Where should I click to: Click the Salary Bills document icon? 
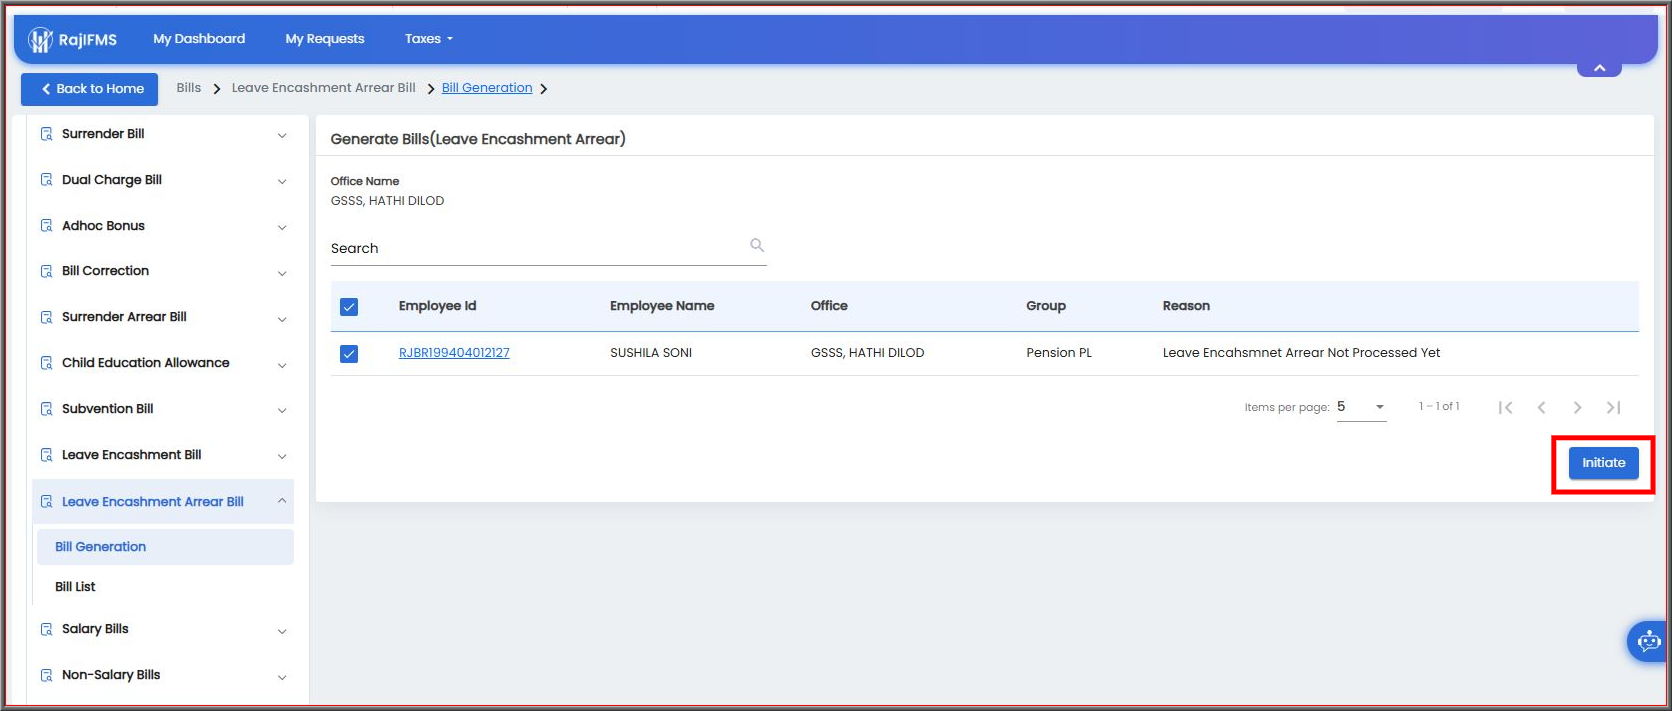pyautogui.click(x=46, y=629)
